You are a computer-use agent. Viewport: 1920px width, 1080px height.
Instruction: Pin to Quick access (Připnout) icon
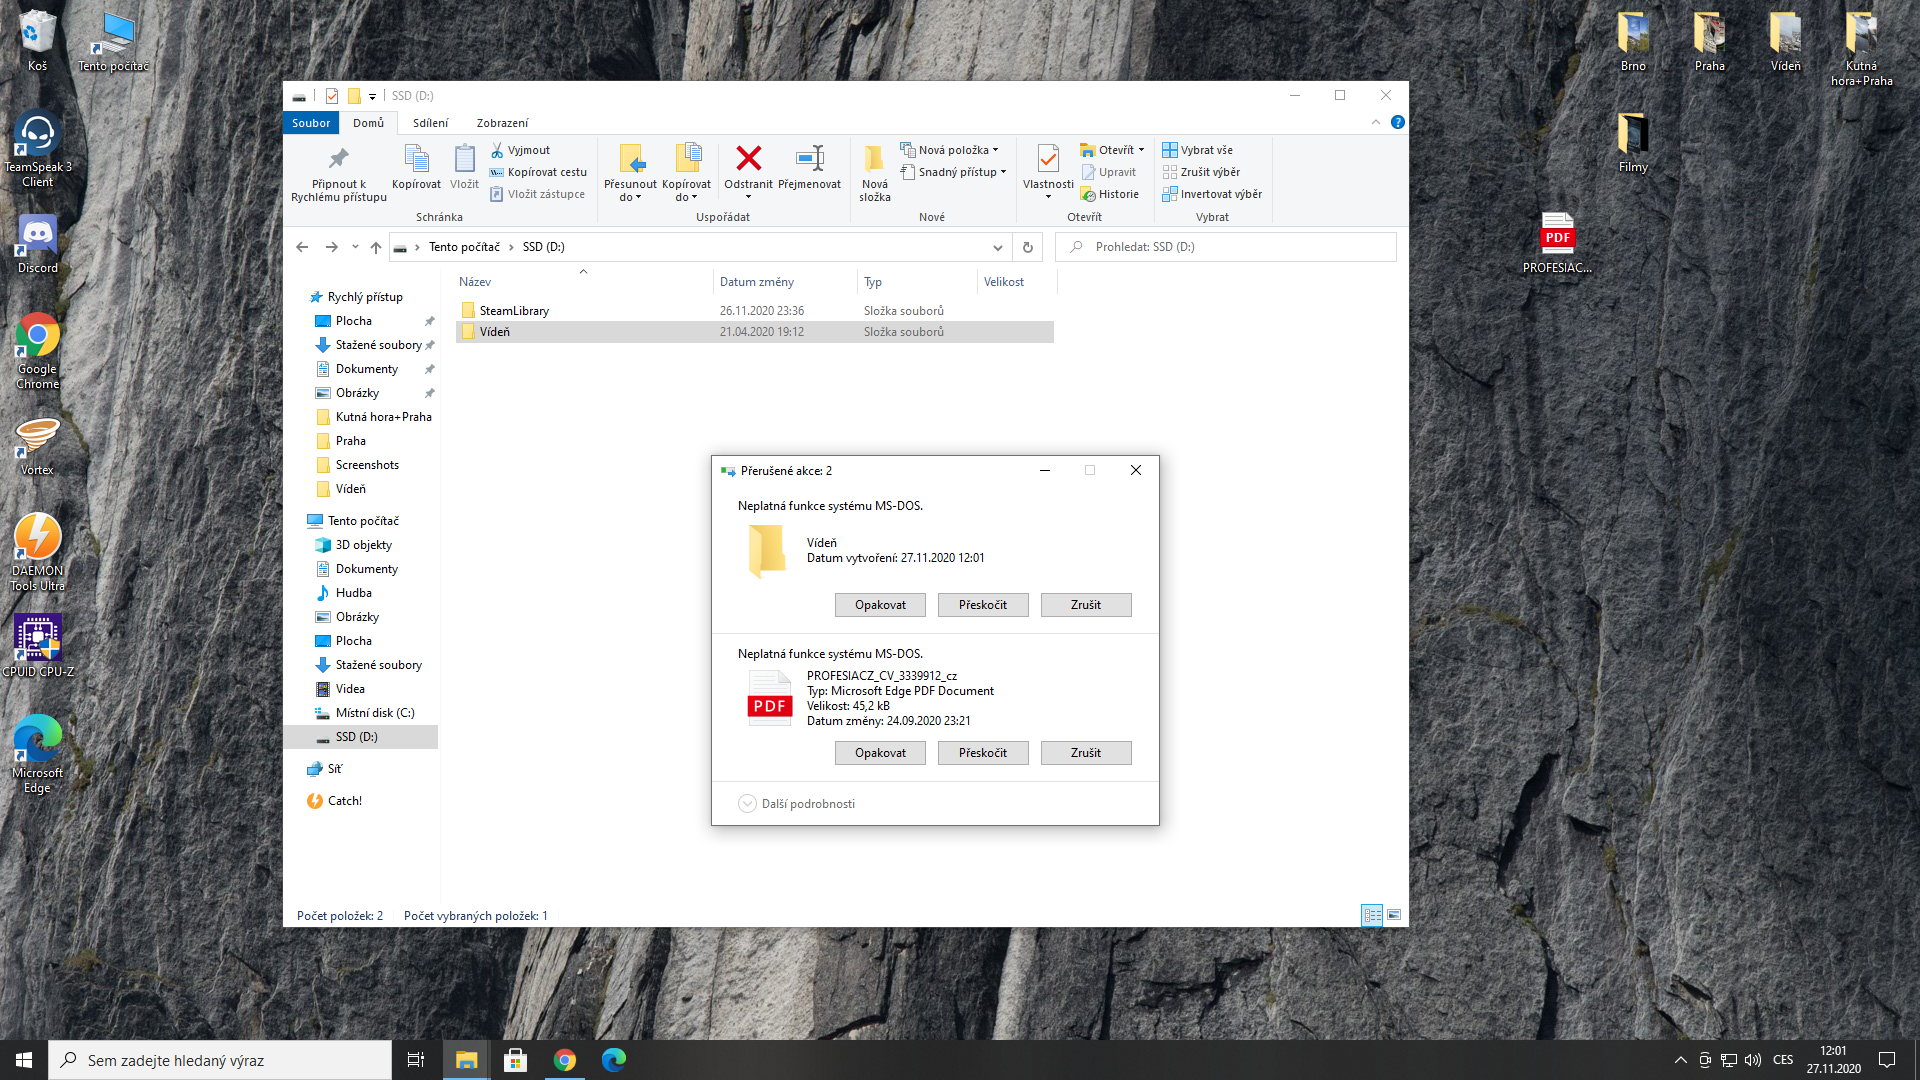tap(338, 160)
